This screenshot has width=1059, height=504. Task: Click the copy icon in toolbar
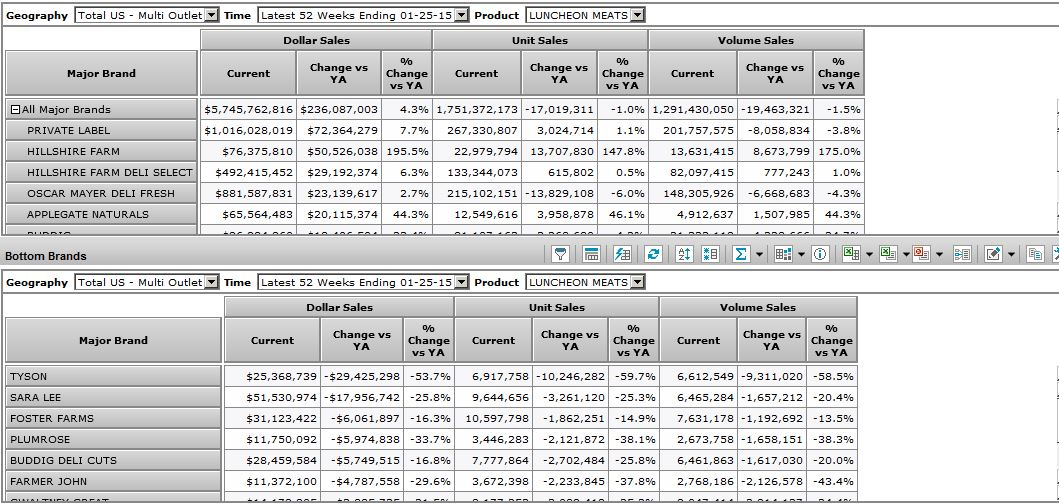pyautogui.click(x=1035, y=255)
